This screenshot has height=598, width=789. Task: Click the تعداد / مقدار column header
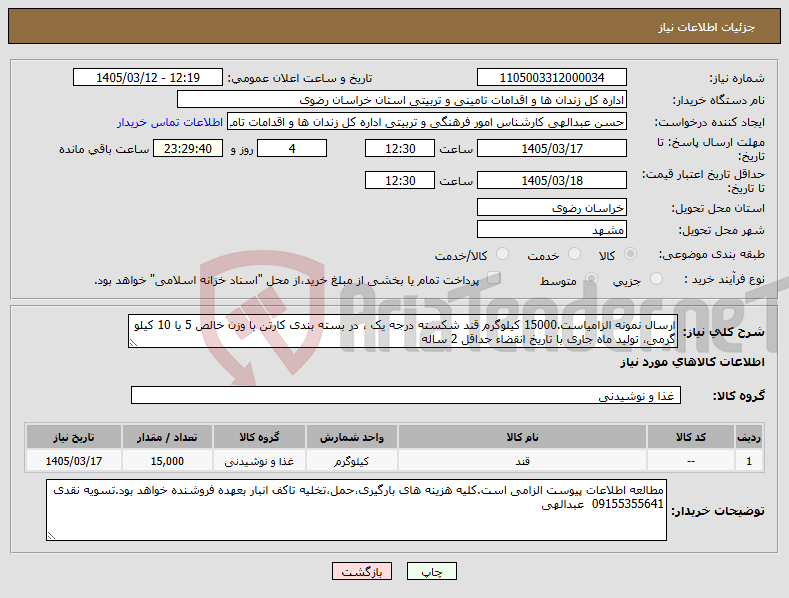pyautogui.click(x=167, y=437)
